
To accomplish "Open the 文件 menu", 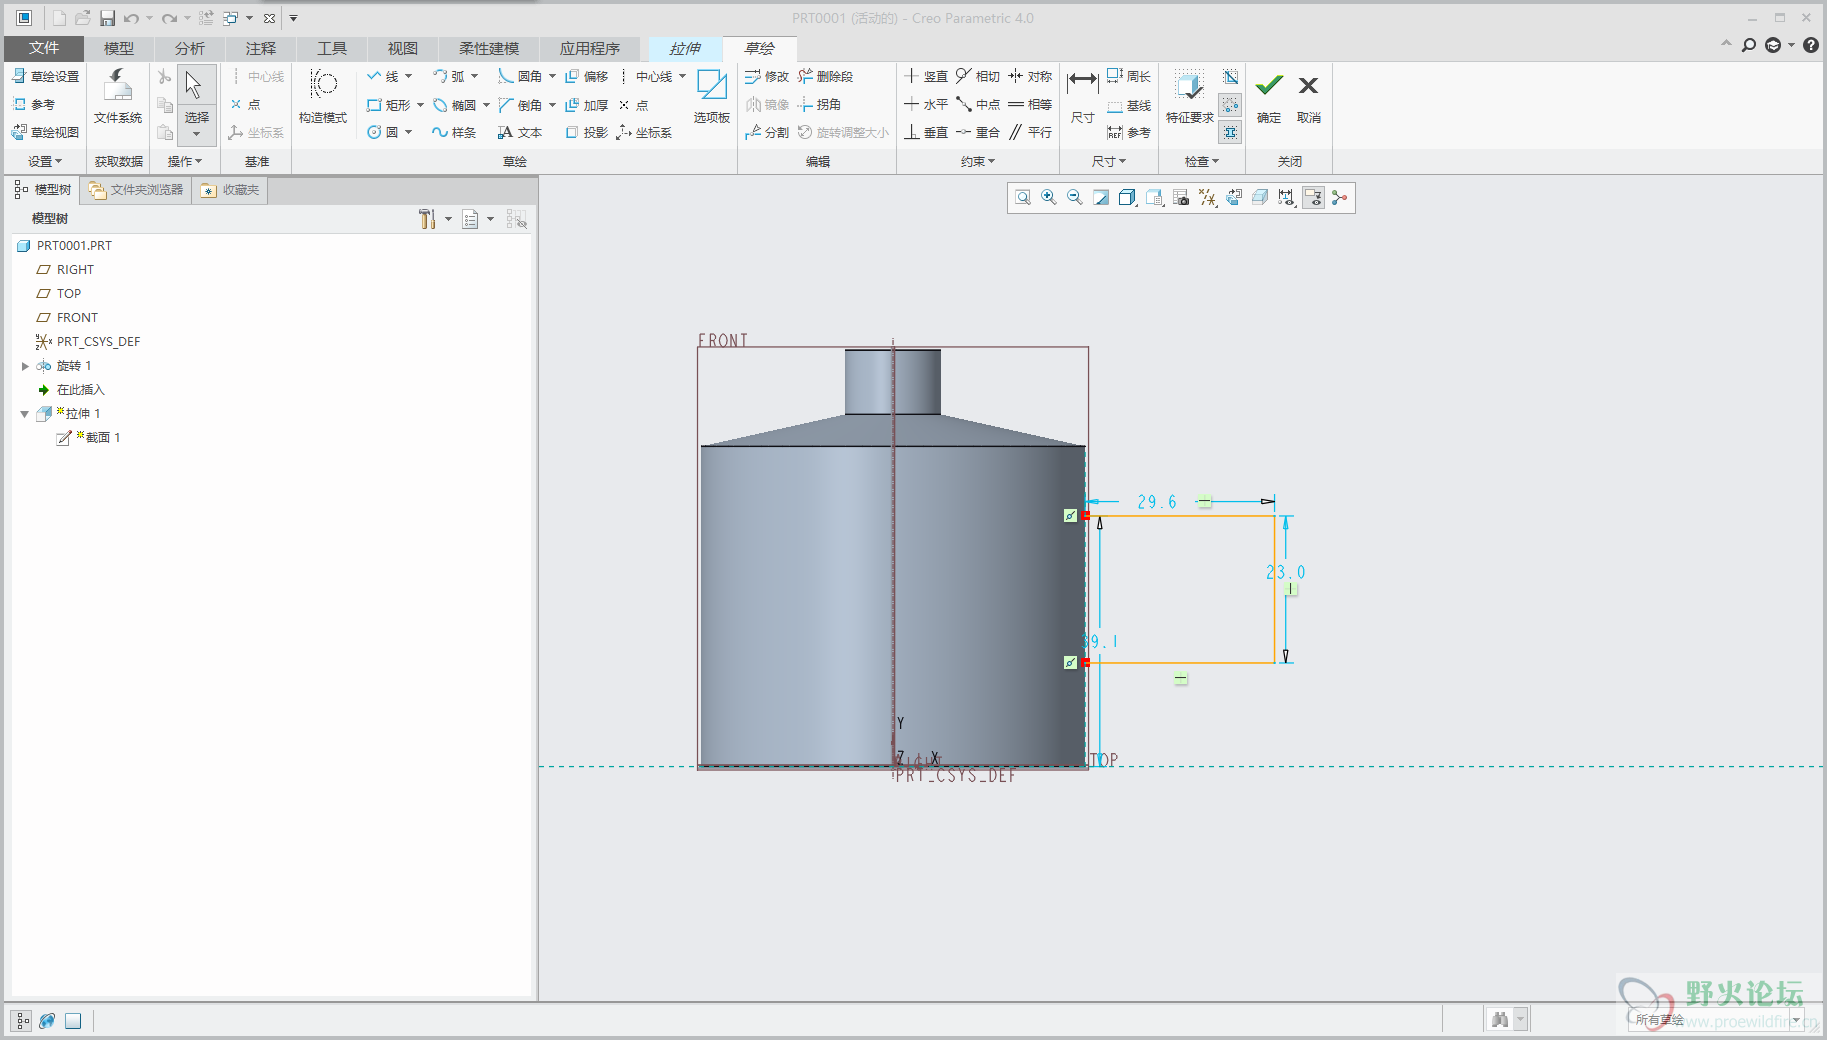I will click(x=44, y=48).
